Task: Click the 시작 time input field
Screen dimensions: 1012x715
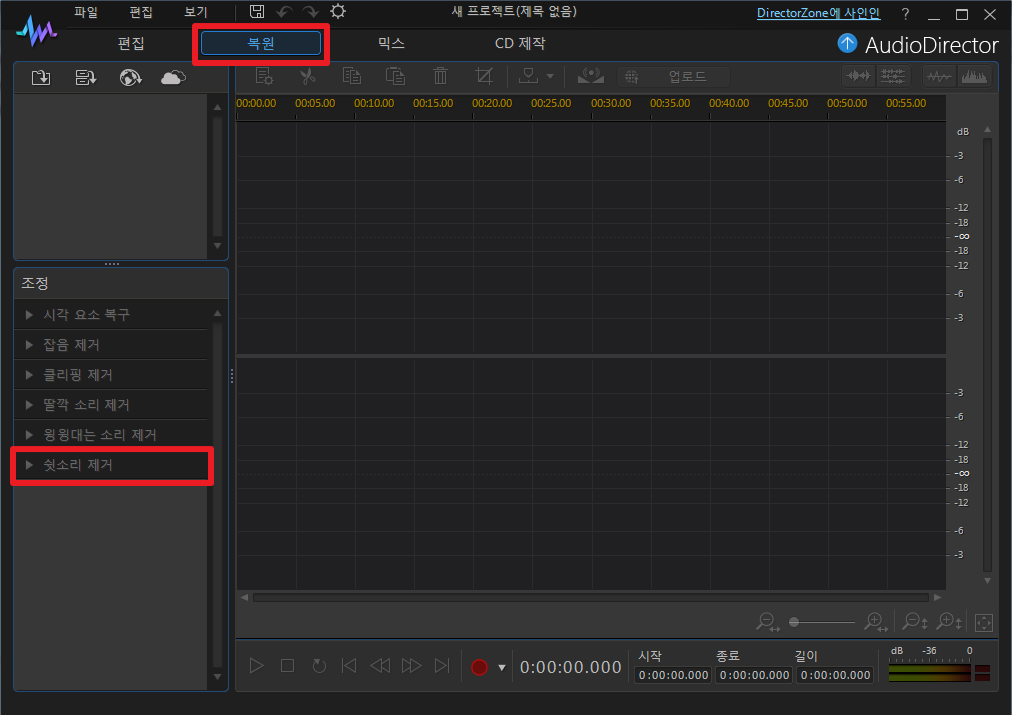Action: [x=673, y=675]
